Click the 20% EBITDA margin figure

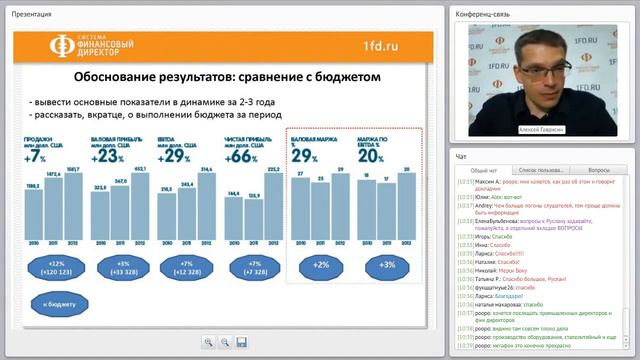pyautogui.click(x=371, y=156)
